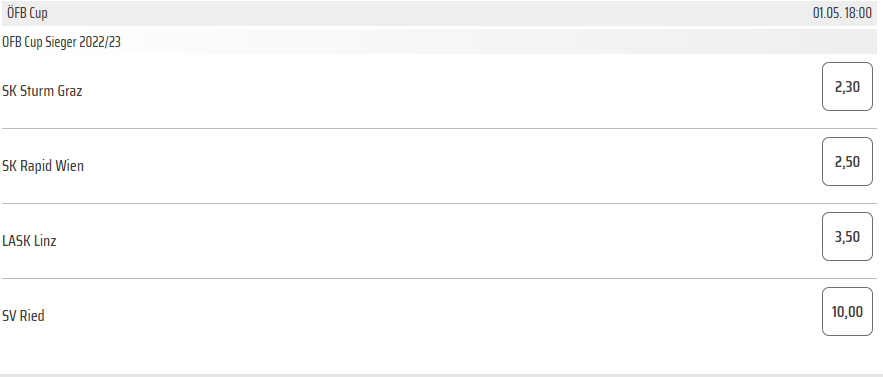
Task: Select the 2,30 odds for SK Sturm Graz
Action: coord(847,86)
